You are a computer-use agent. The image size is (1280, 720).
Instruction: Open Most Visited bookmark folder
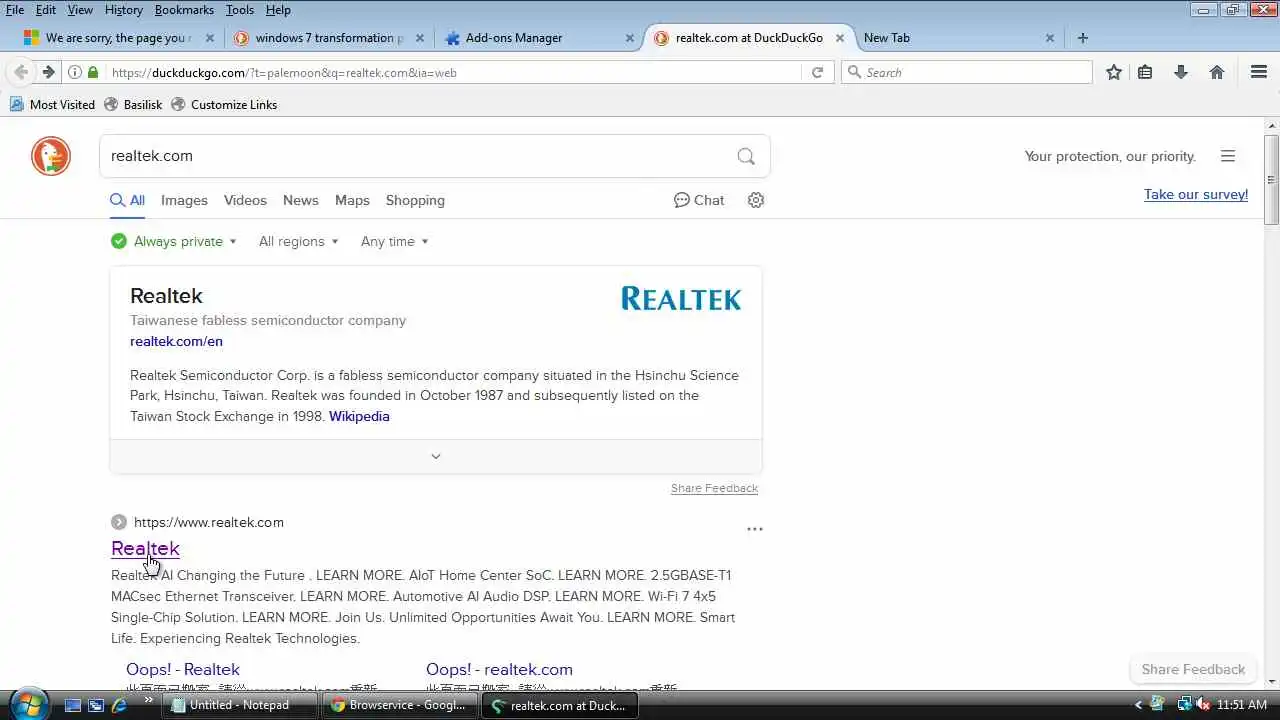tap(52, 104)
